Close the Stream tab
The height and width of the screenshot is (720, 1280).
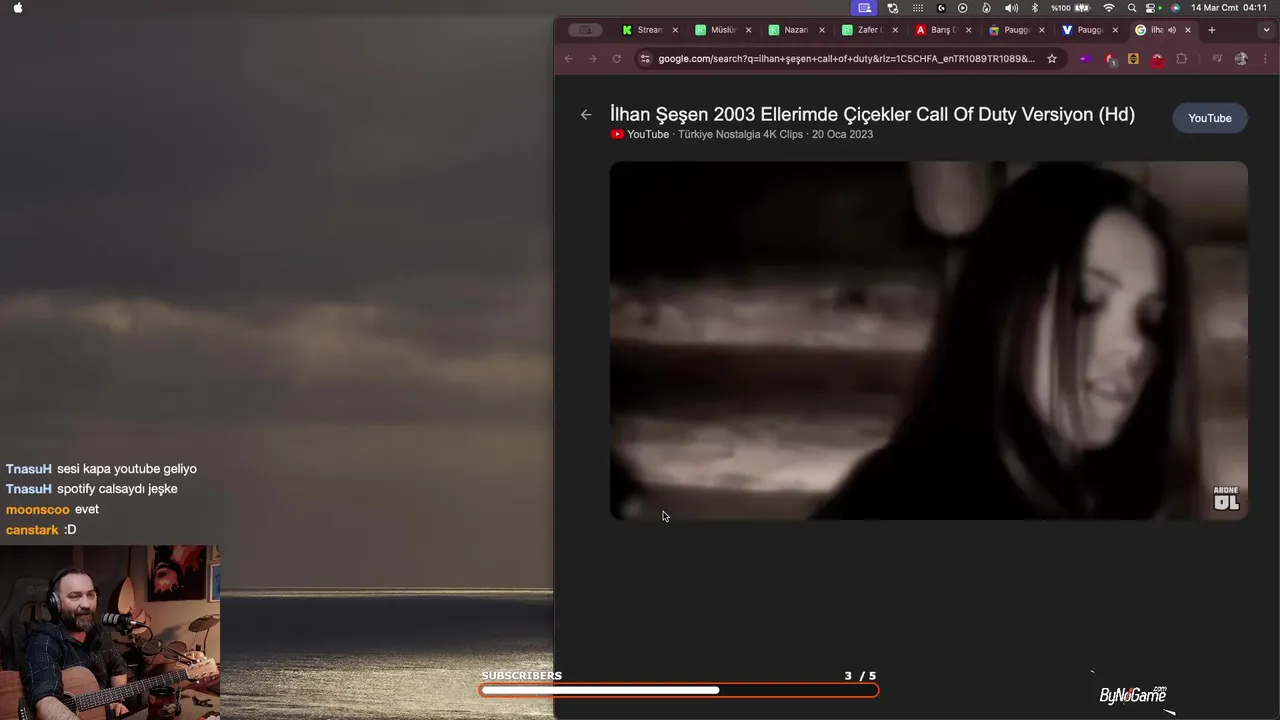pos(675,30)
